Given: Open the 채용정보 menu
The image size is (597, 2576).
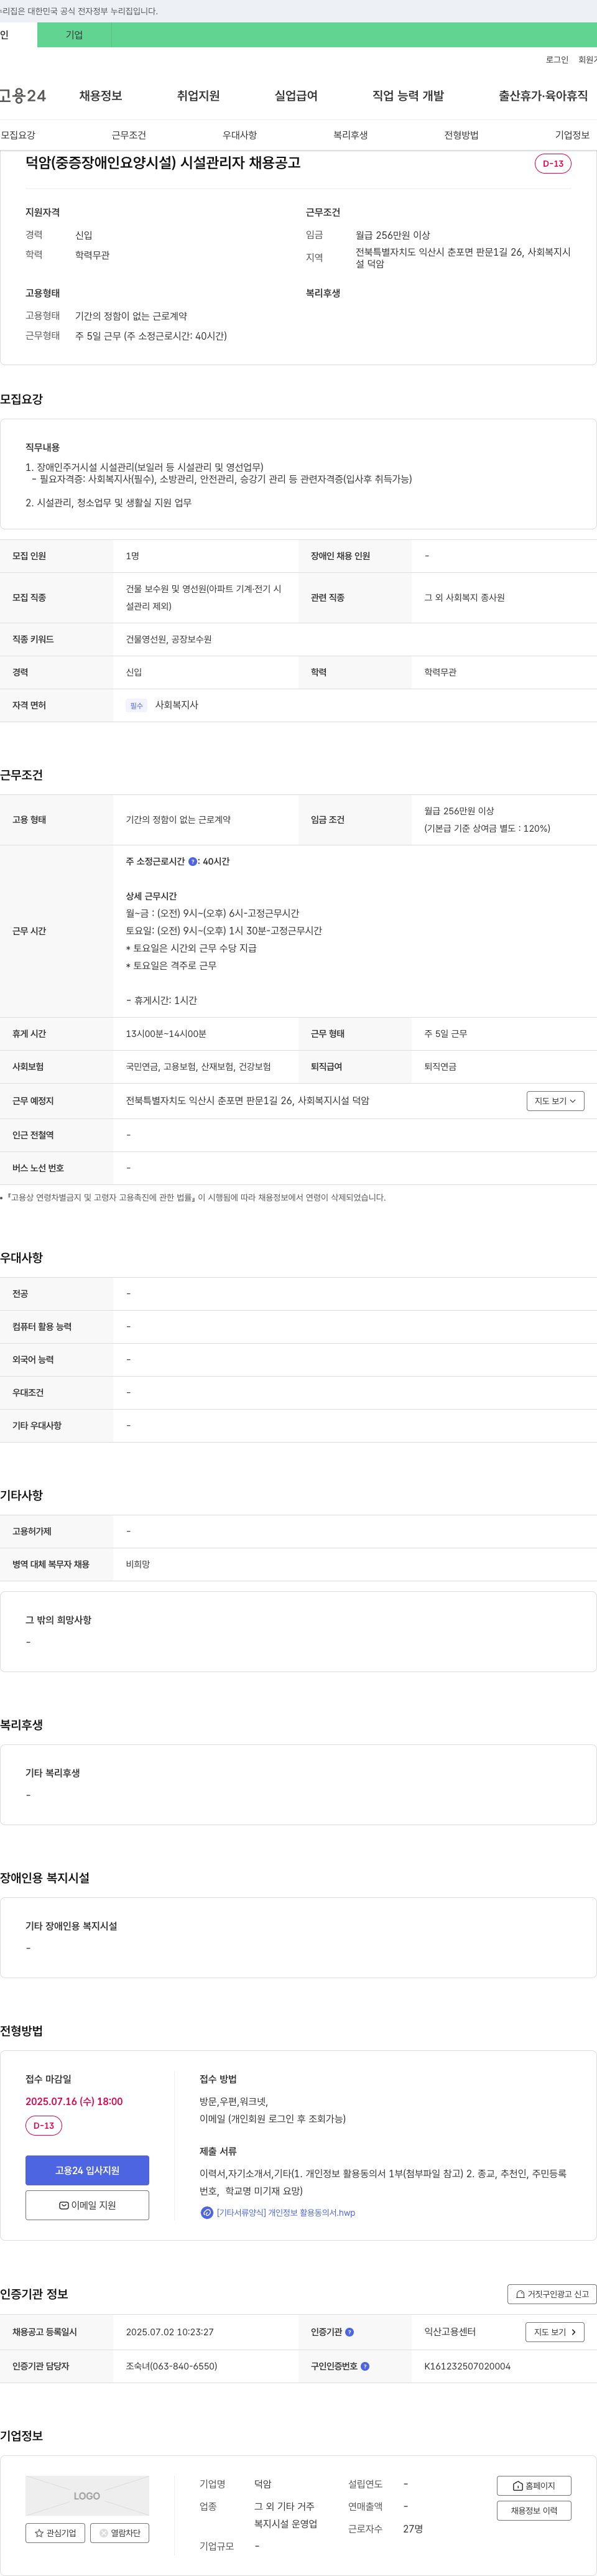Looking at the screenshot, I should tap(101, 96).
